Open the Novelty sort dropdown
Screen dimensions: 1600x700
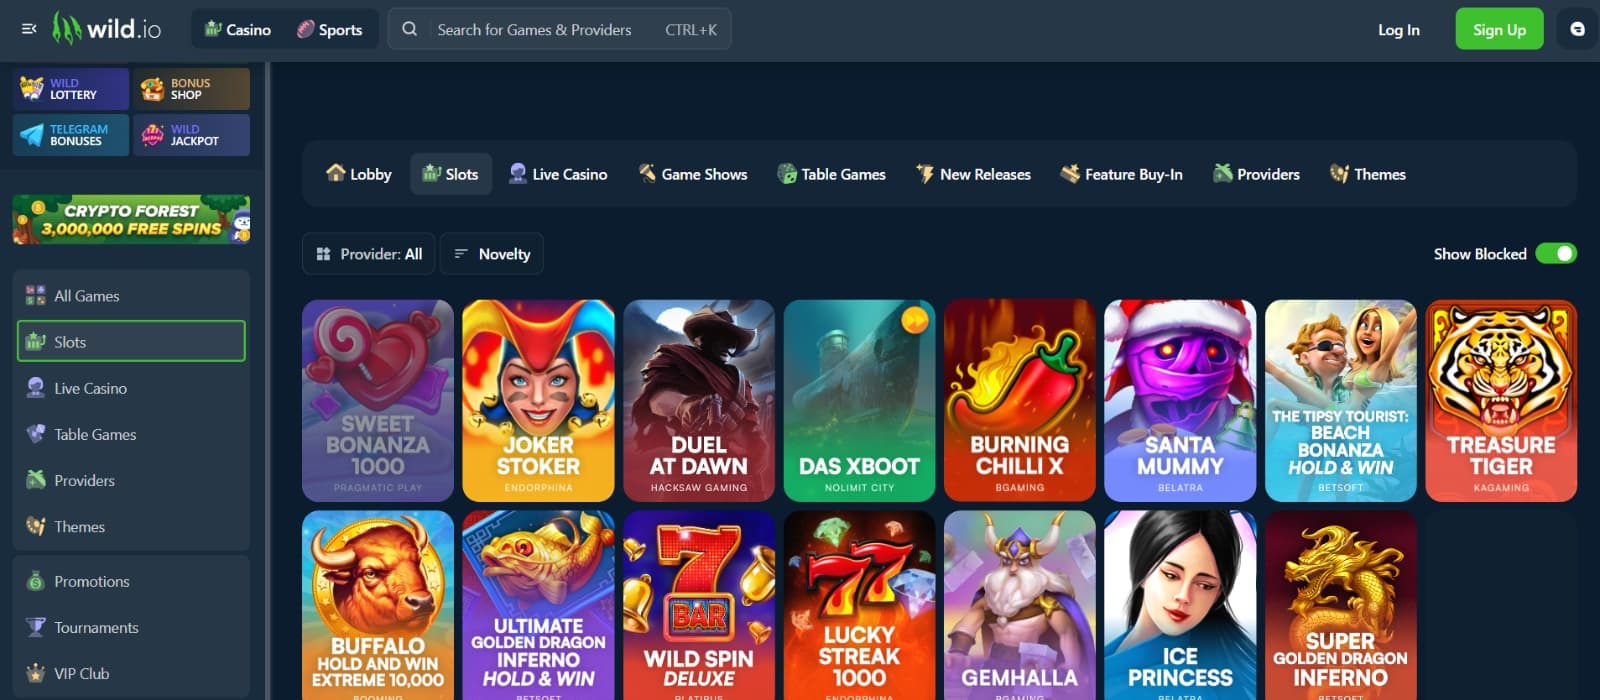coord(492,254)
